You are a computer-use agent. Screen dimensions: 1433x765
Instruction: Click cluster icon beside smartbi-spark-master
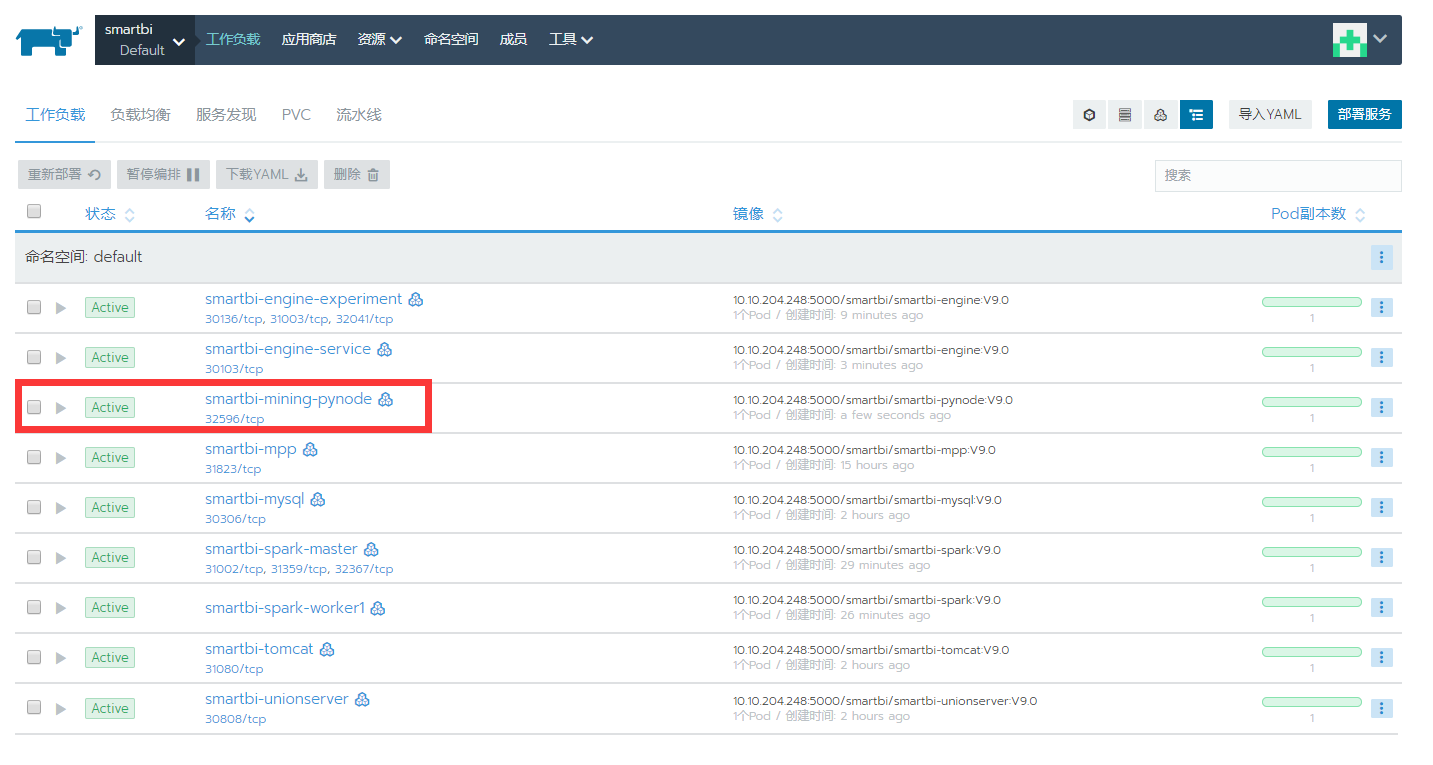[371, 549]
